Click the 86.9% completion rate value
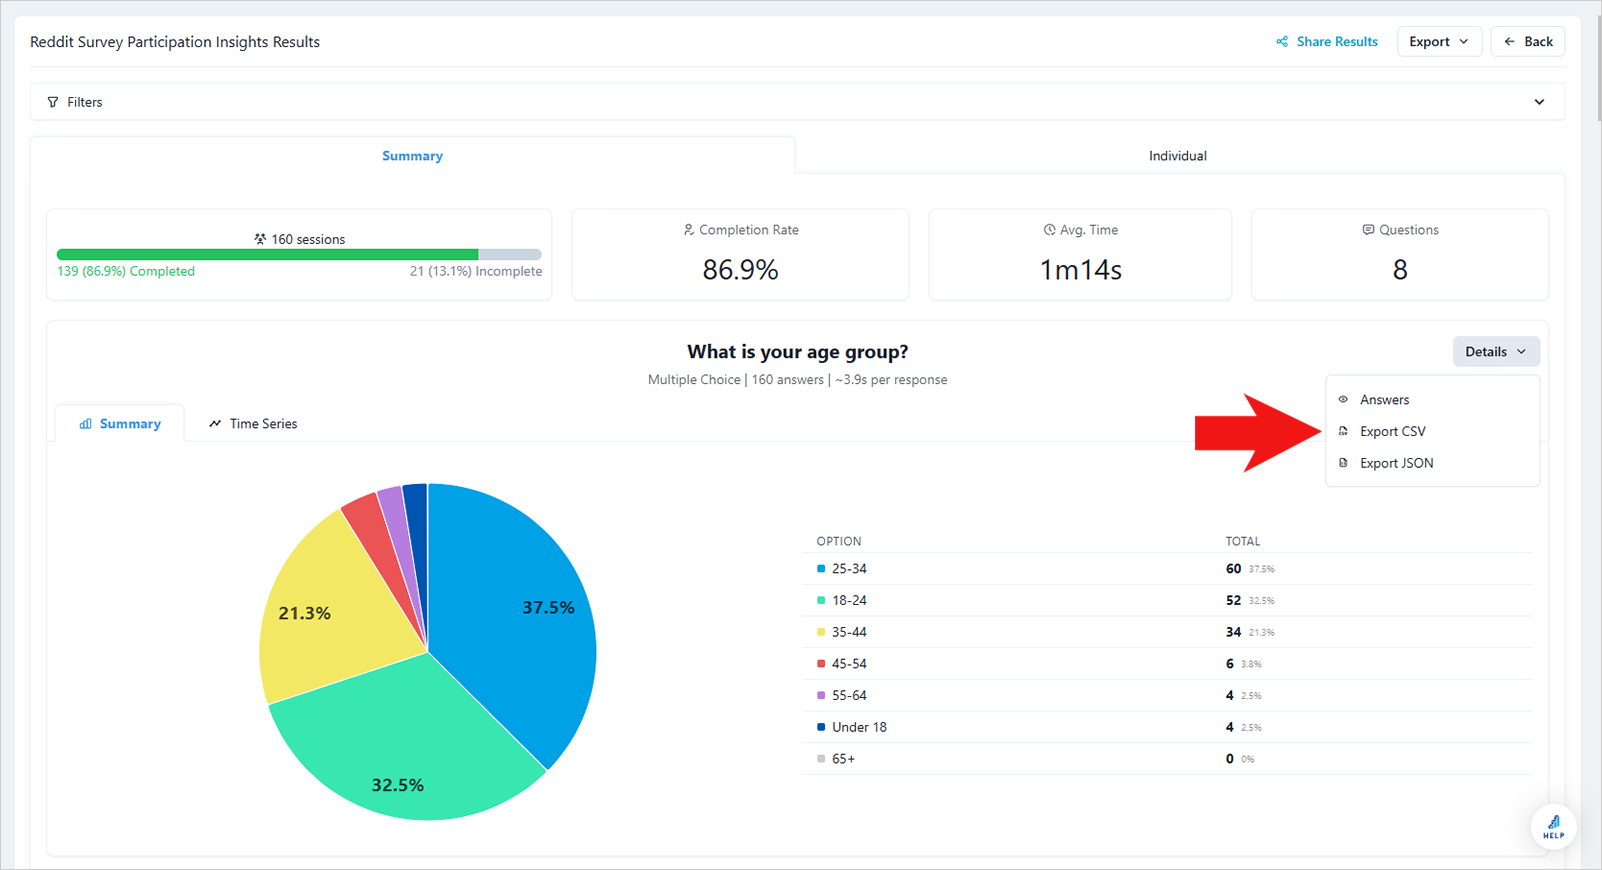 (740, 270)
